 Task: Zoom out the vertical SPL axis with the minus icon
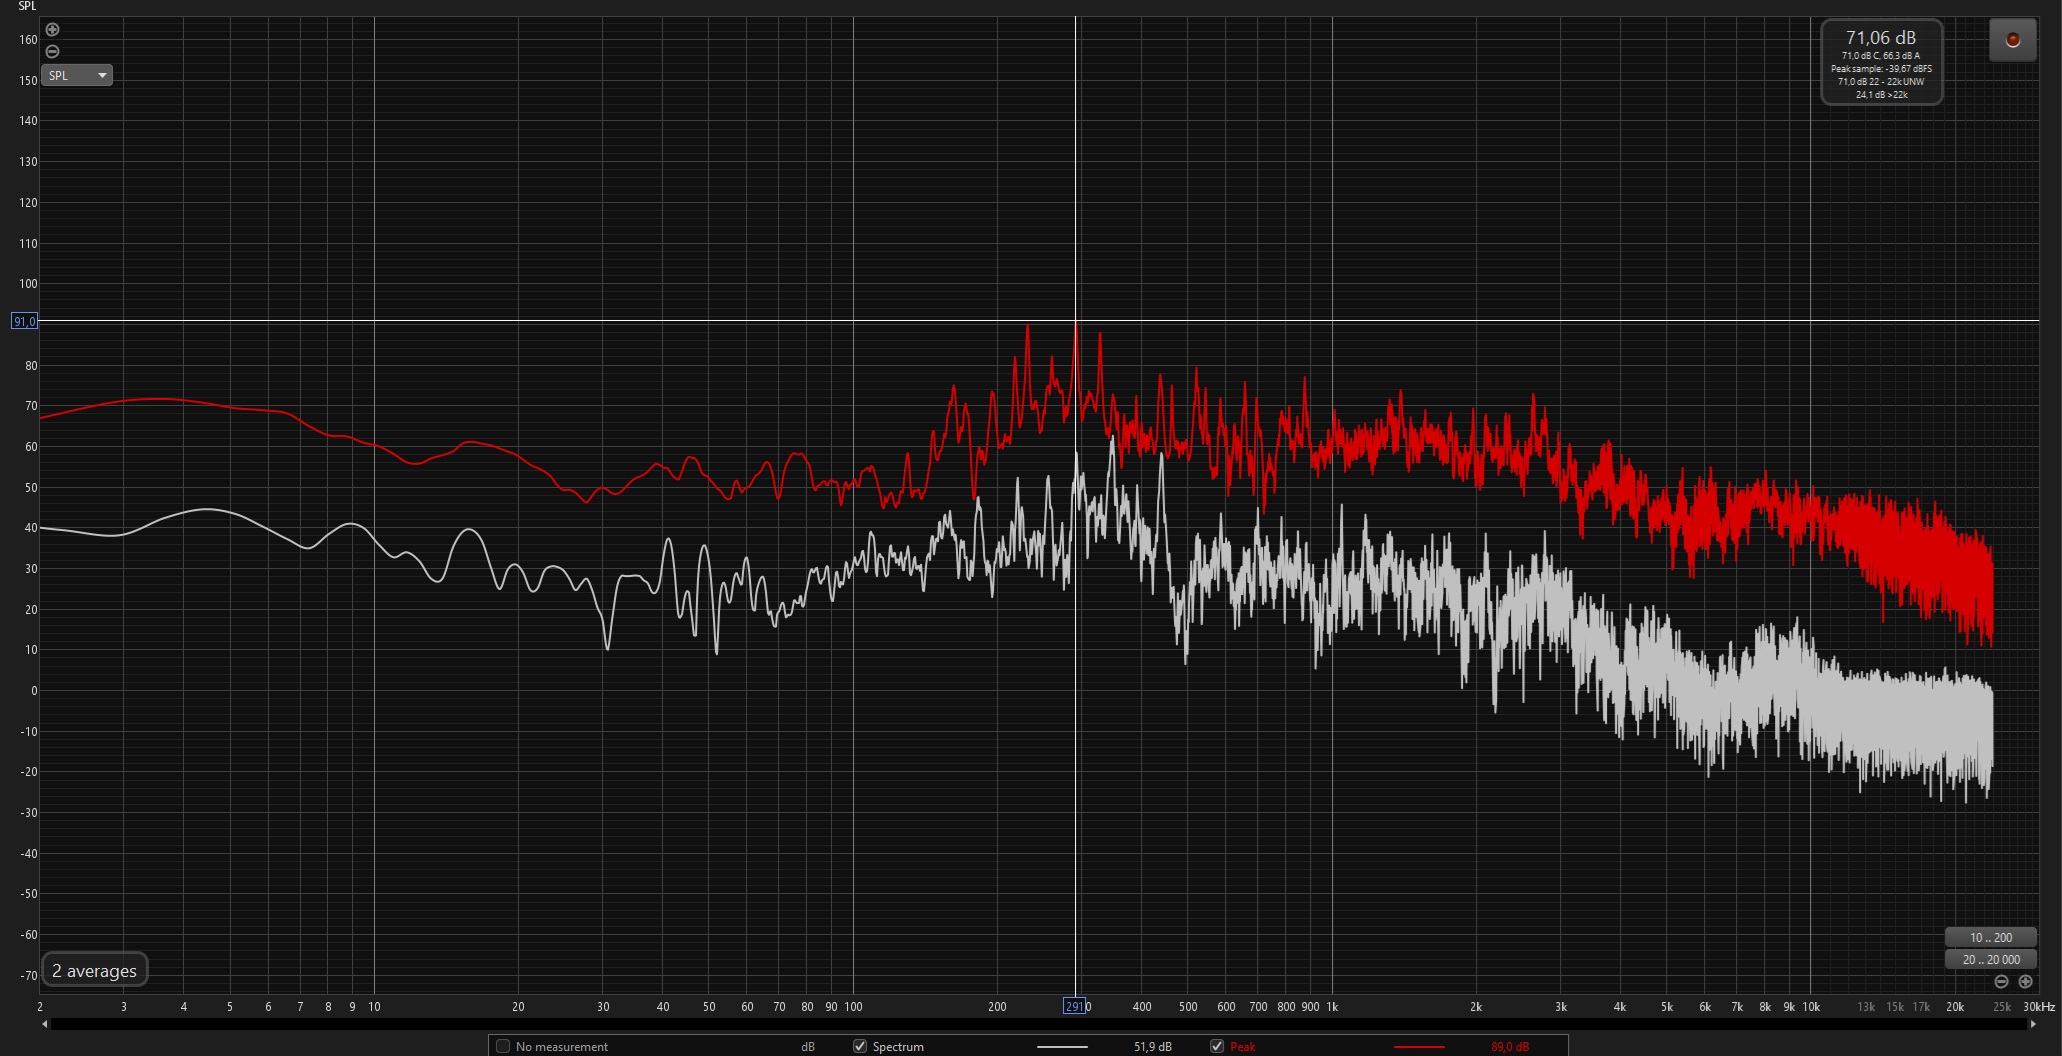click(53, 52)
